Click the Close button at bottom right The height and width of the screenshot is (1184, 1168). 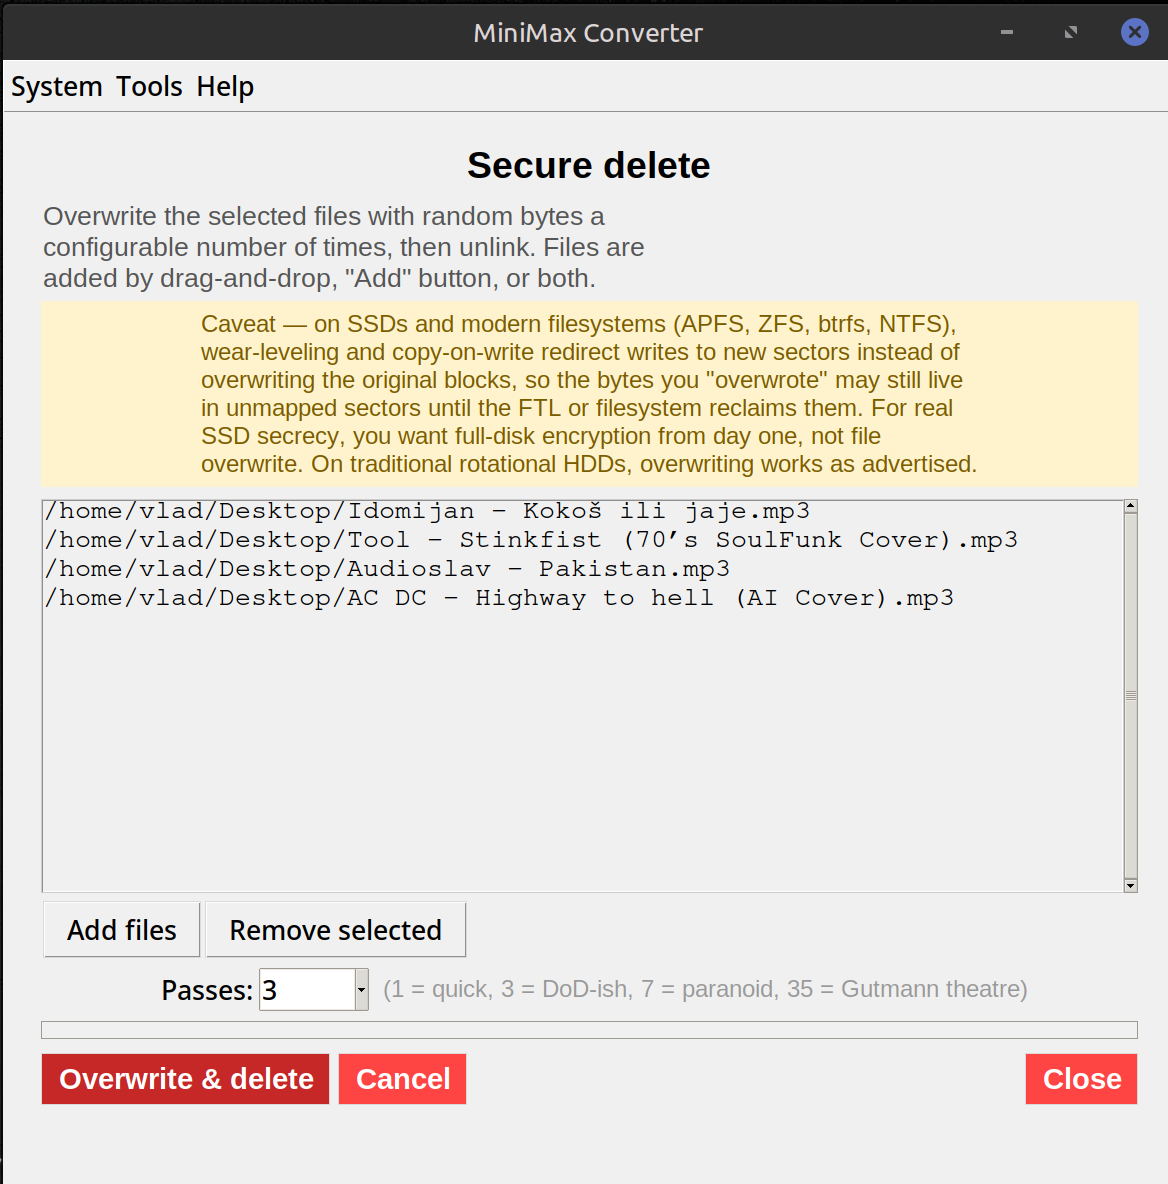(x=1081, y=1079)
